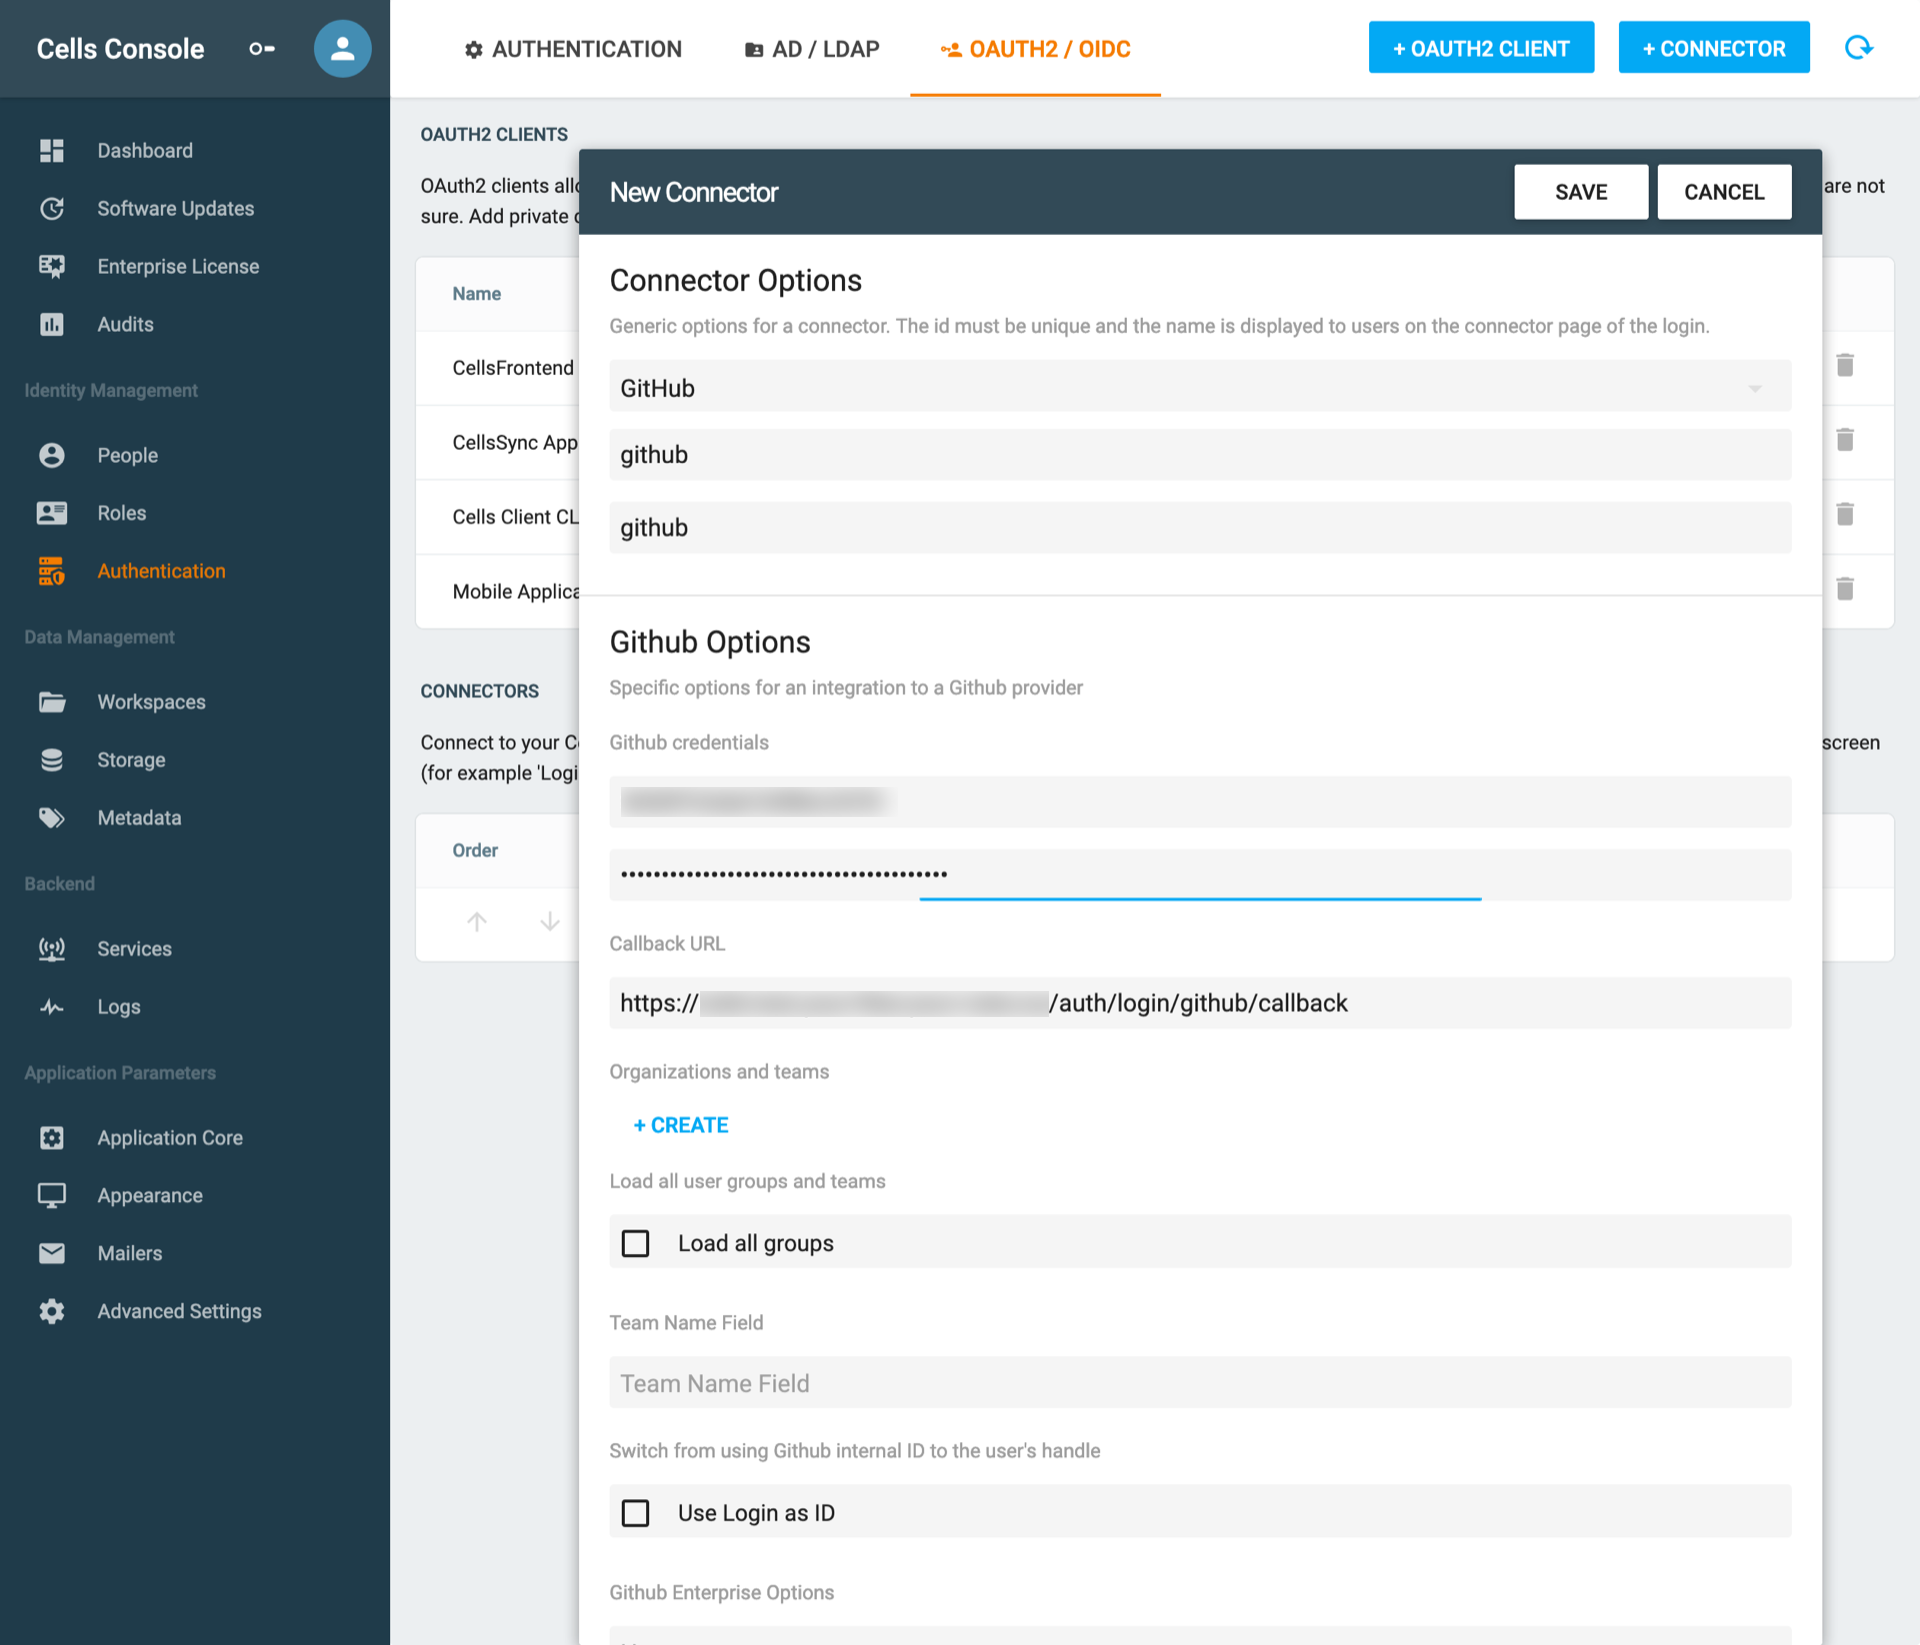Viewport: 1920px width, 1645px height.
Task: Enable the Load all groups checkbox
Action: pyautogui.click(x=636, y=1244)
